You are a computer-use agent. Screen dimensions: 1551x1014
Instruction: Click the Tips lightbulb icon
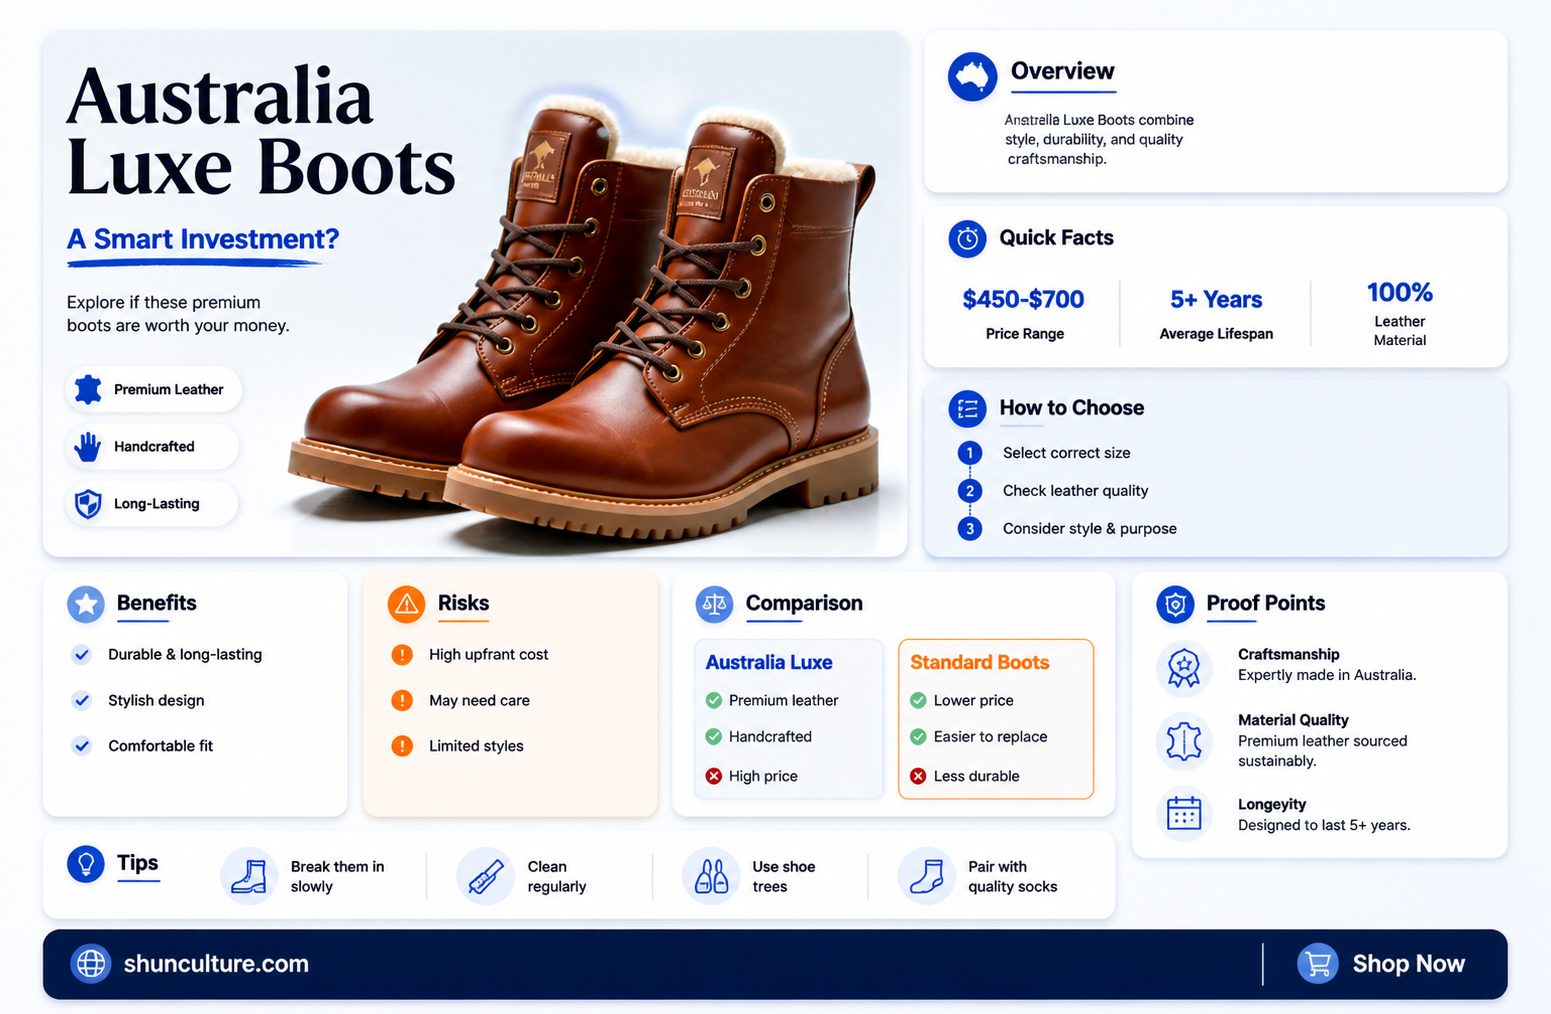pos(86,864)
